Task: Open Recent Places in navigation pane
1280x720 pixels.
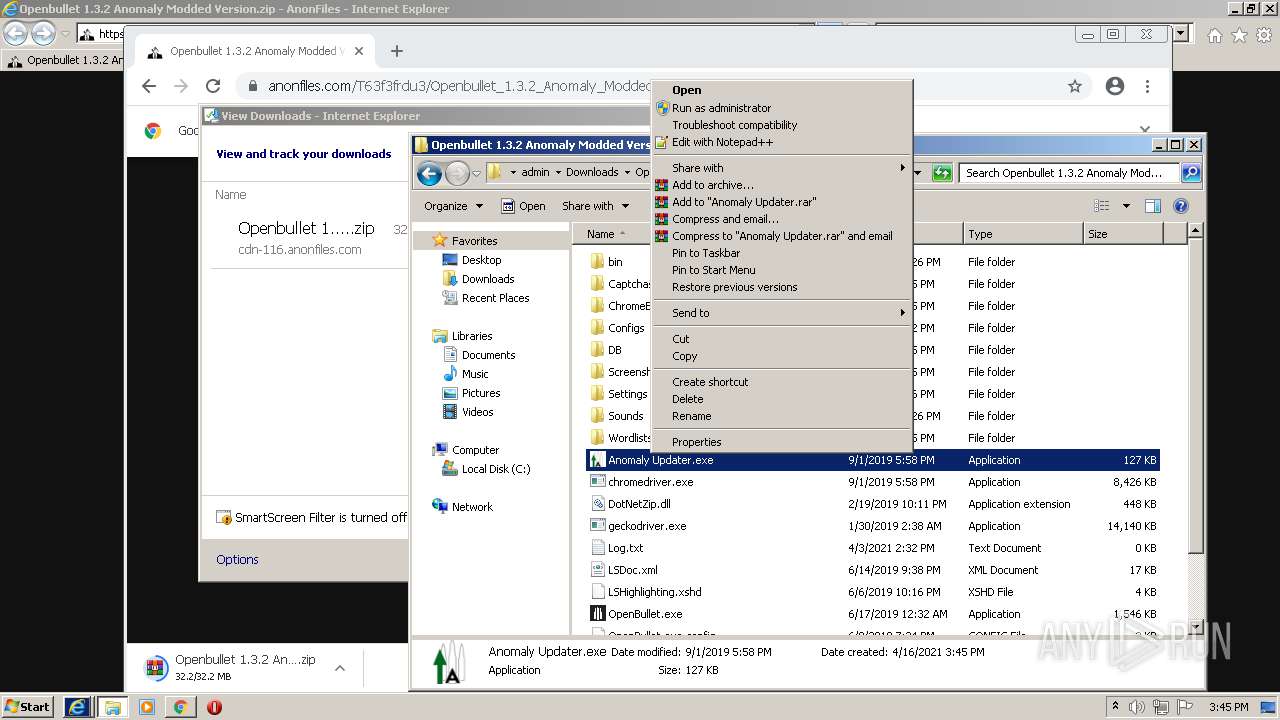Action: [x=495, y=298]
